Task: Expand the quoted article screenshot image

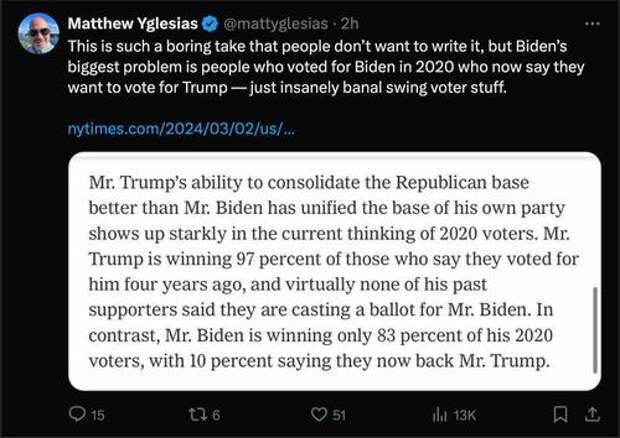Action: coord(335,271)
